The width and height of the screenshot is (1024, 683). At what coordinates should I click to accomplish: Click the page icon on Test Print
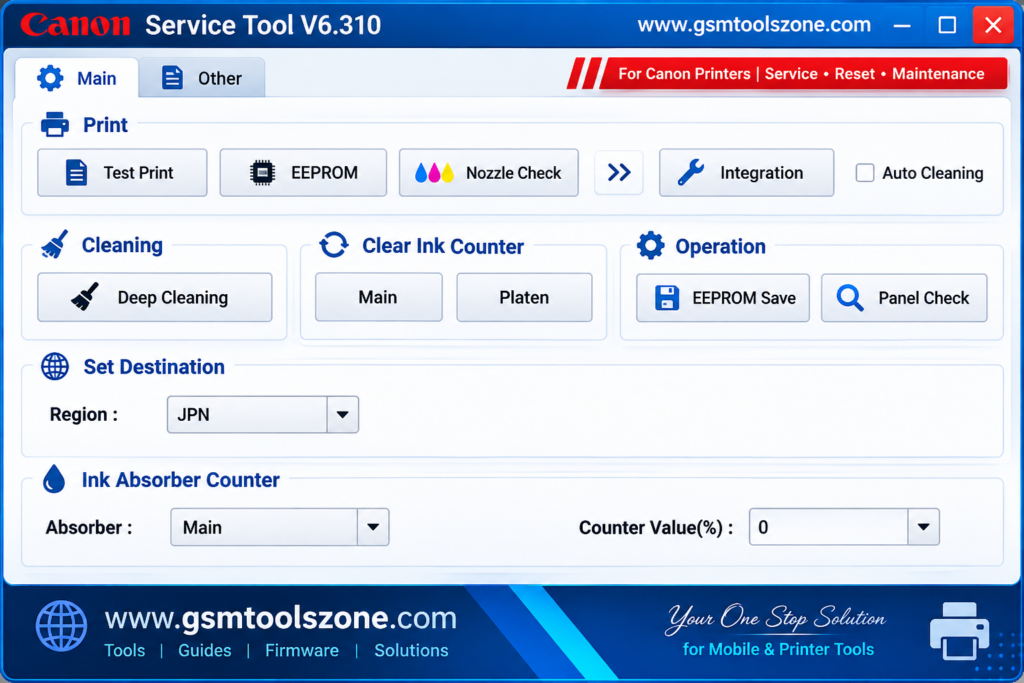tap(76, 173)
